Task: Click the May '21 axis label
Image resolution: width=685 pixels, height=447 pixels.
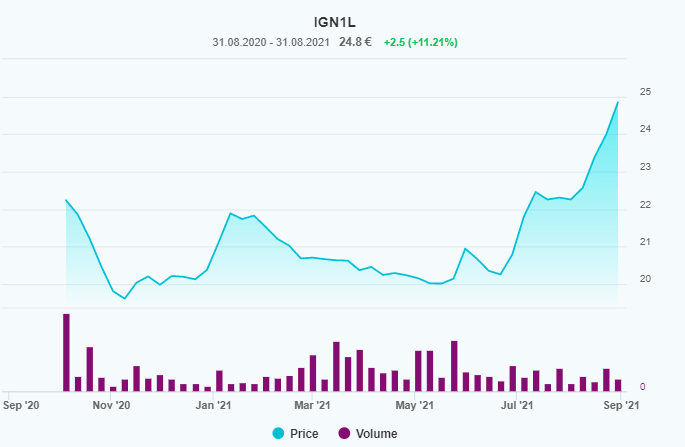Action: point(415,405)
